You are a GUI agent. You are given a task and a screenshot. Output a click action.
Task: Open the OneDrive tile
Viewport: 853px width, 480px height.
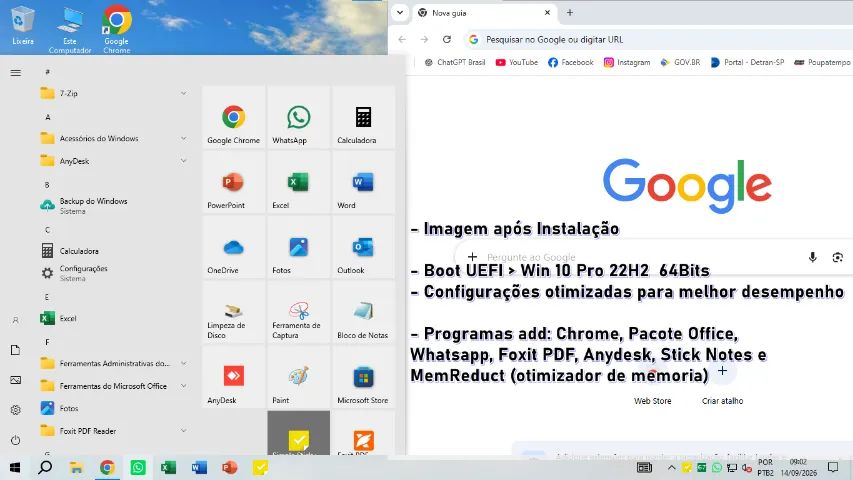click(233, 247)
